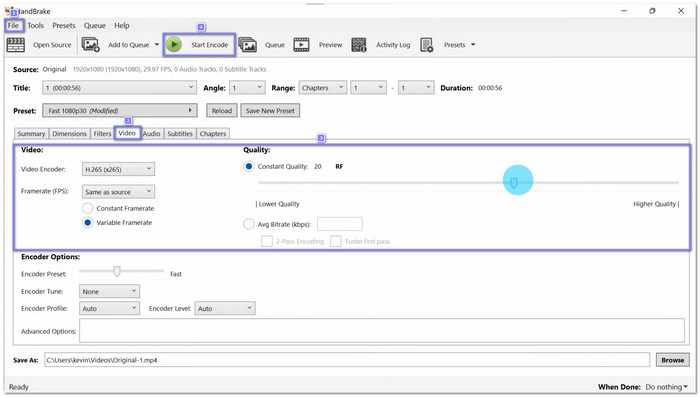Select Variable Framerate radio button
Image resolution: width=700 pixels, height=397 pixels.
[x=88, y=222]
